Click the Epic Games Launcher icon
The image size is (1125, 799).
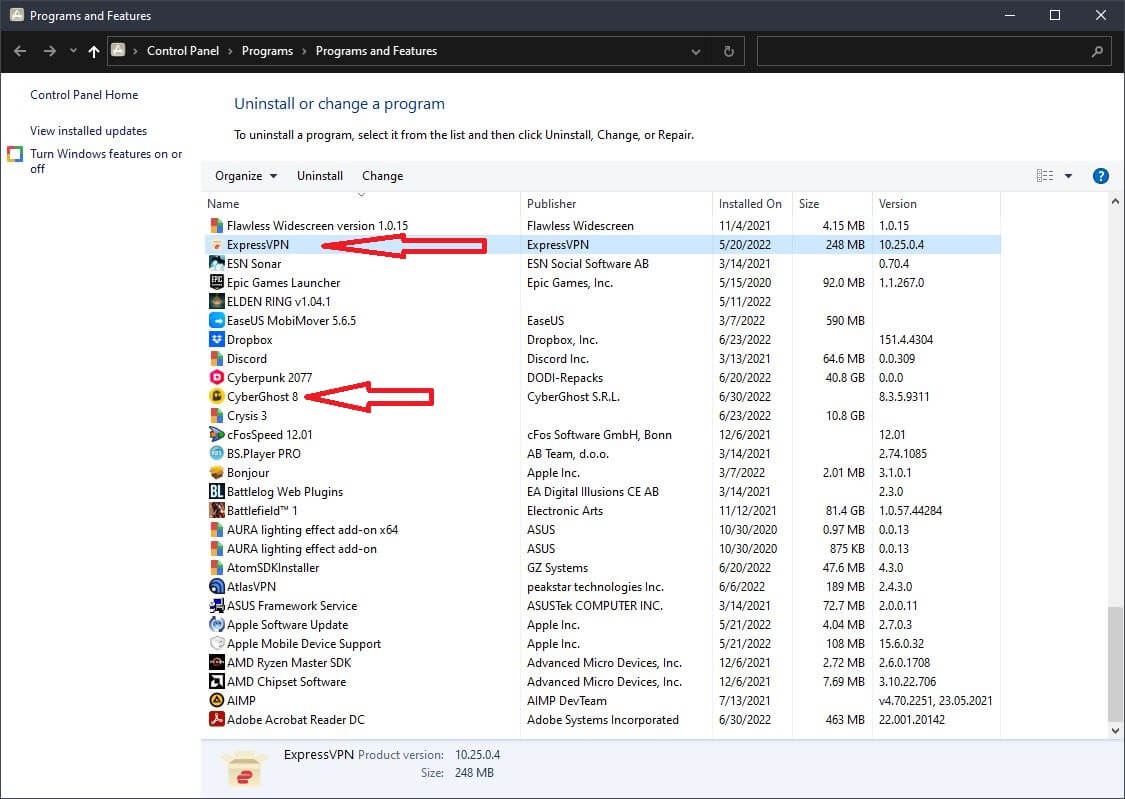pos(216,283)
